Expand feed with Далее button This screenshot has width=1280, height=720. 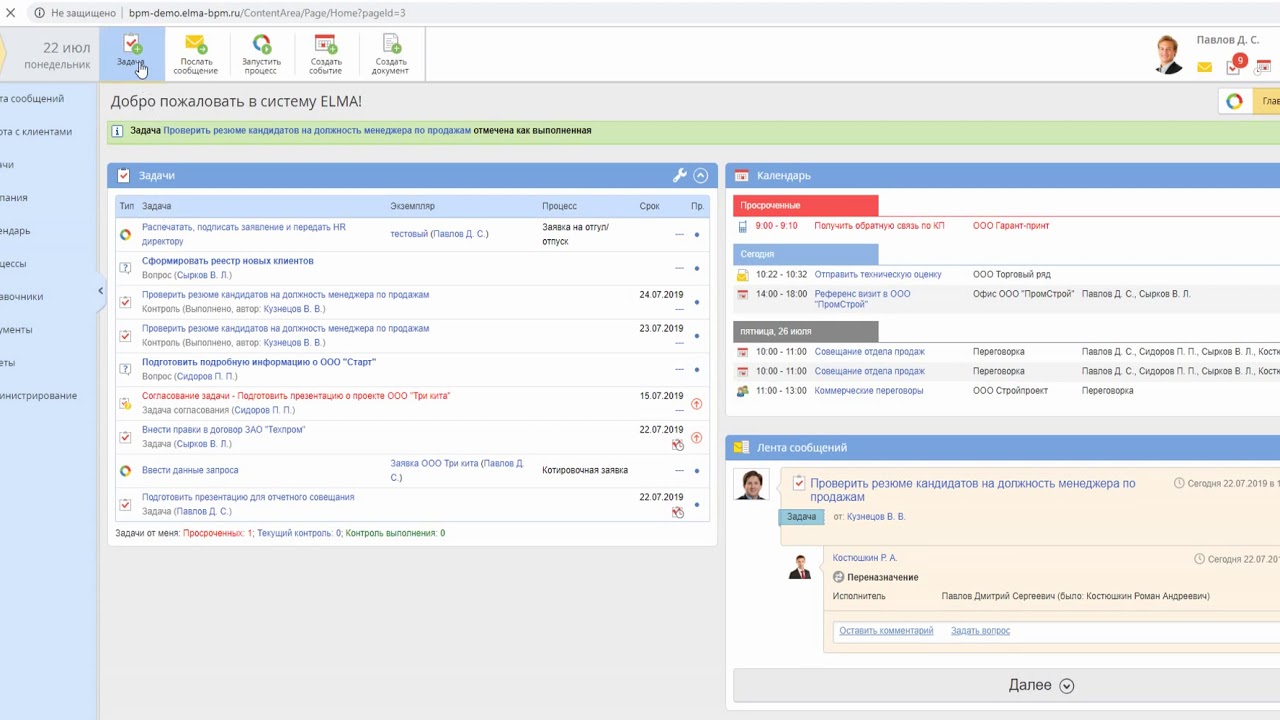(x=1041, y=685)
